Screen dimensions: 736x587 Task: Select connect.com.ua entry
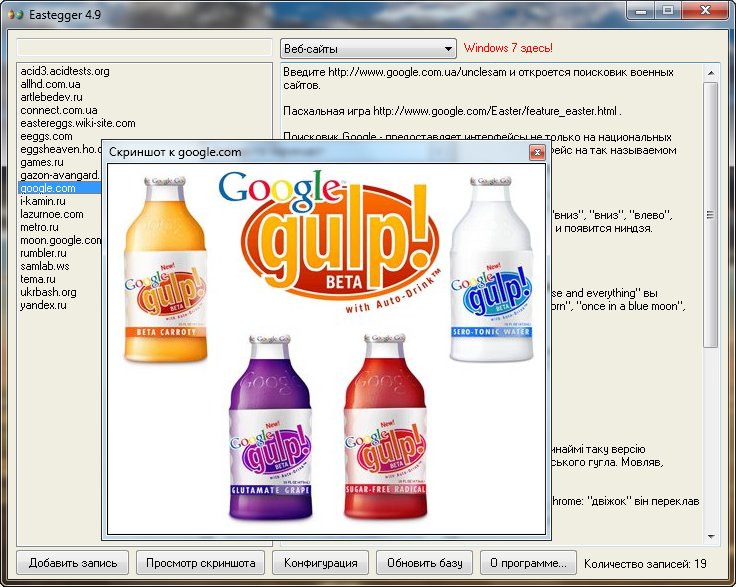pyautogui.click(x=59, y=110)
